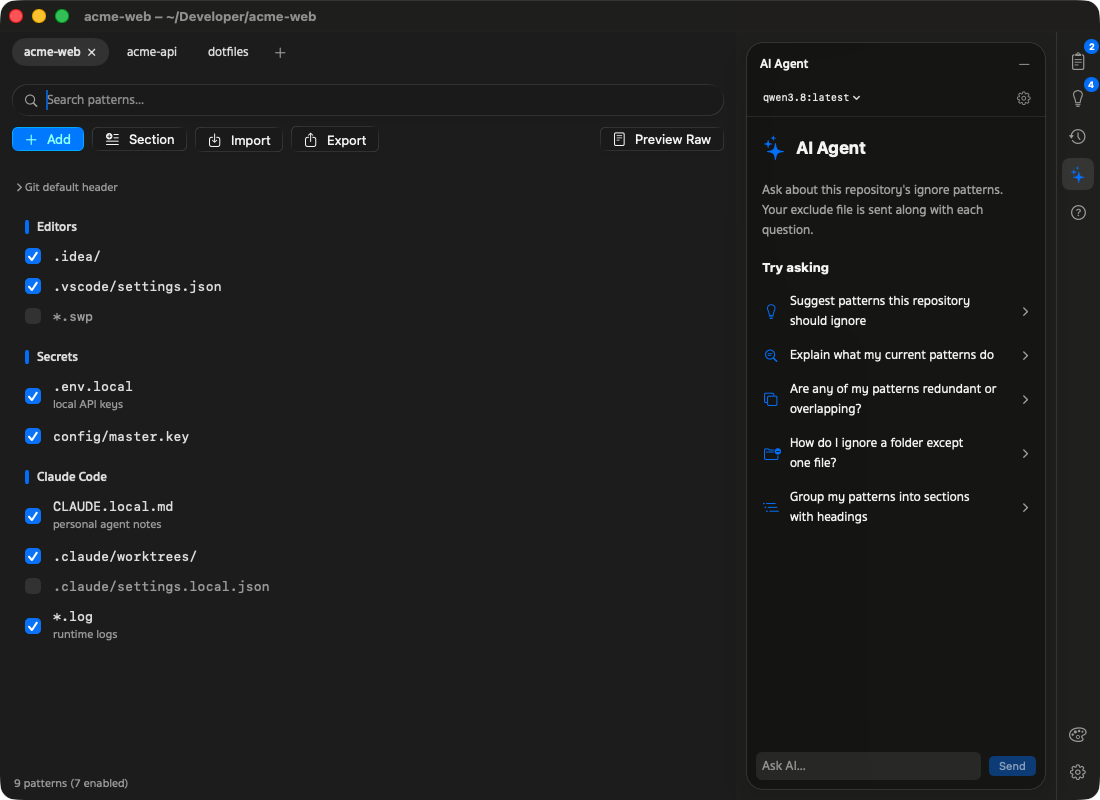Click the 'runtime logs' description
The image size is (1100, 800).
tap(85, 634)
